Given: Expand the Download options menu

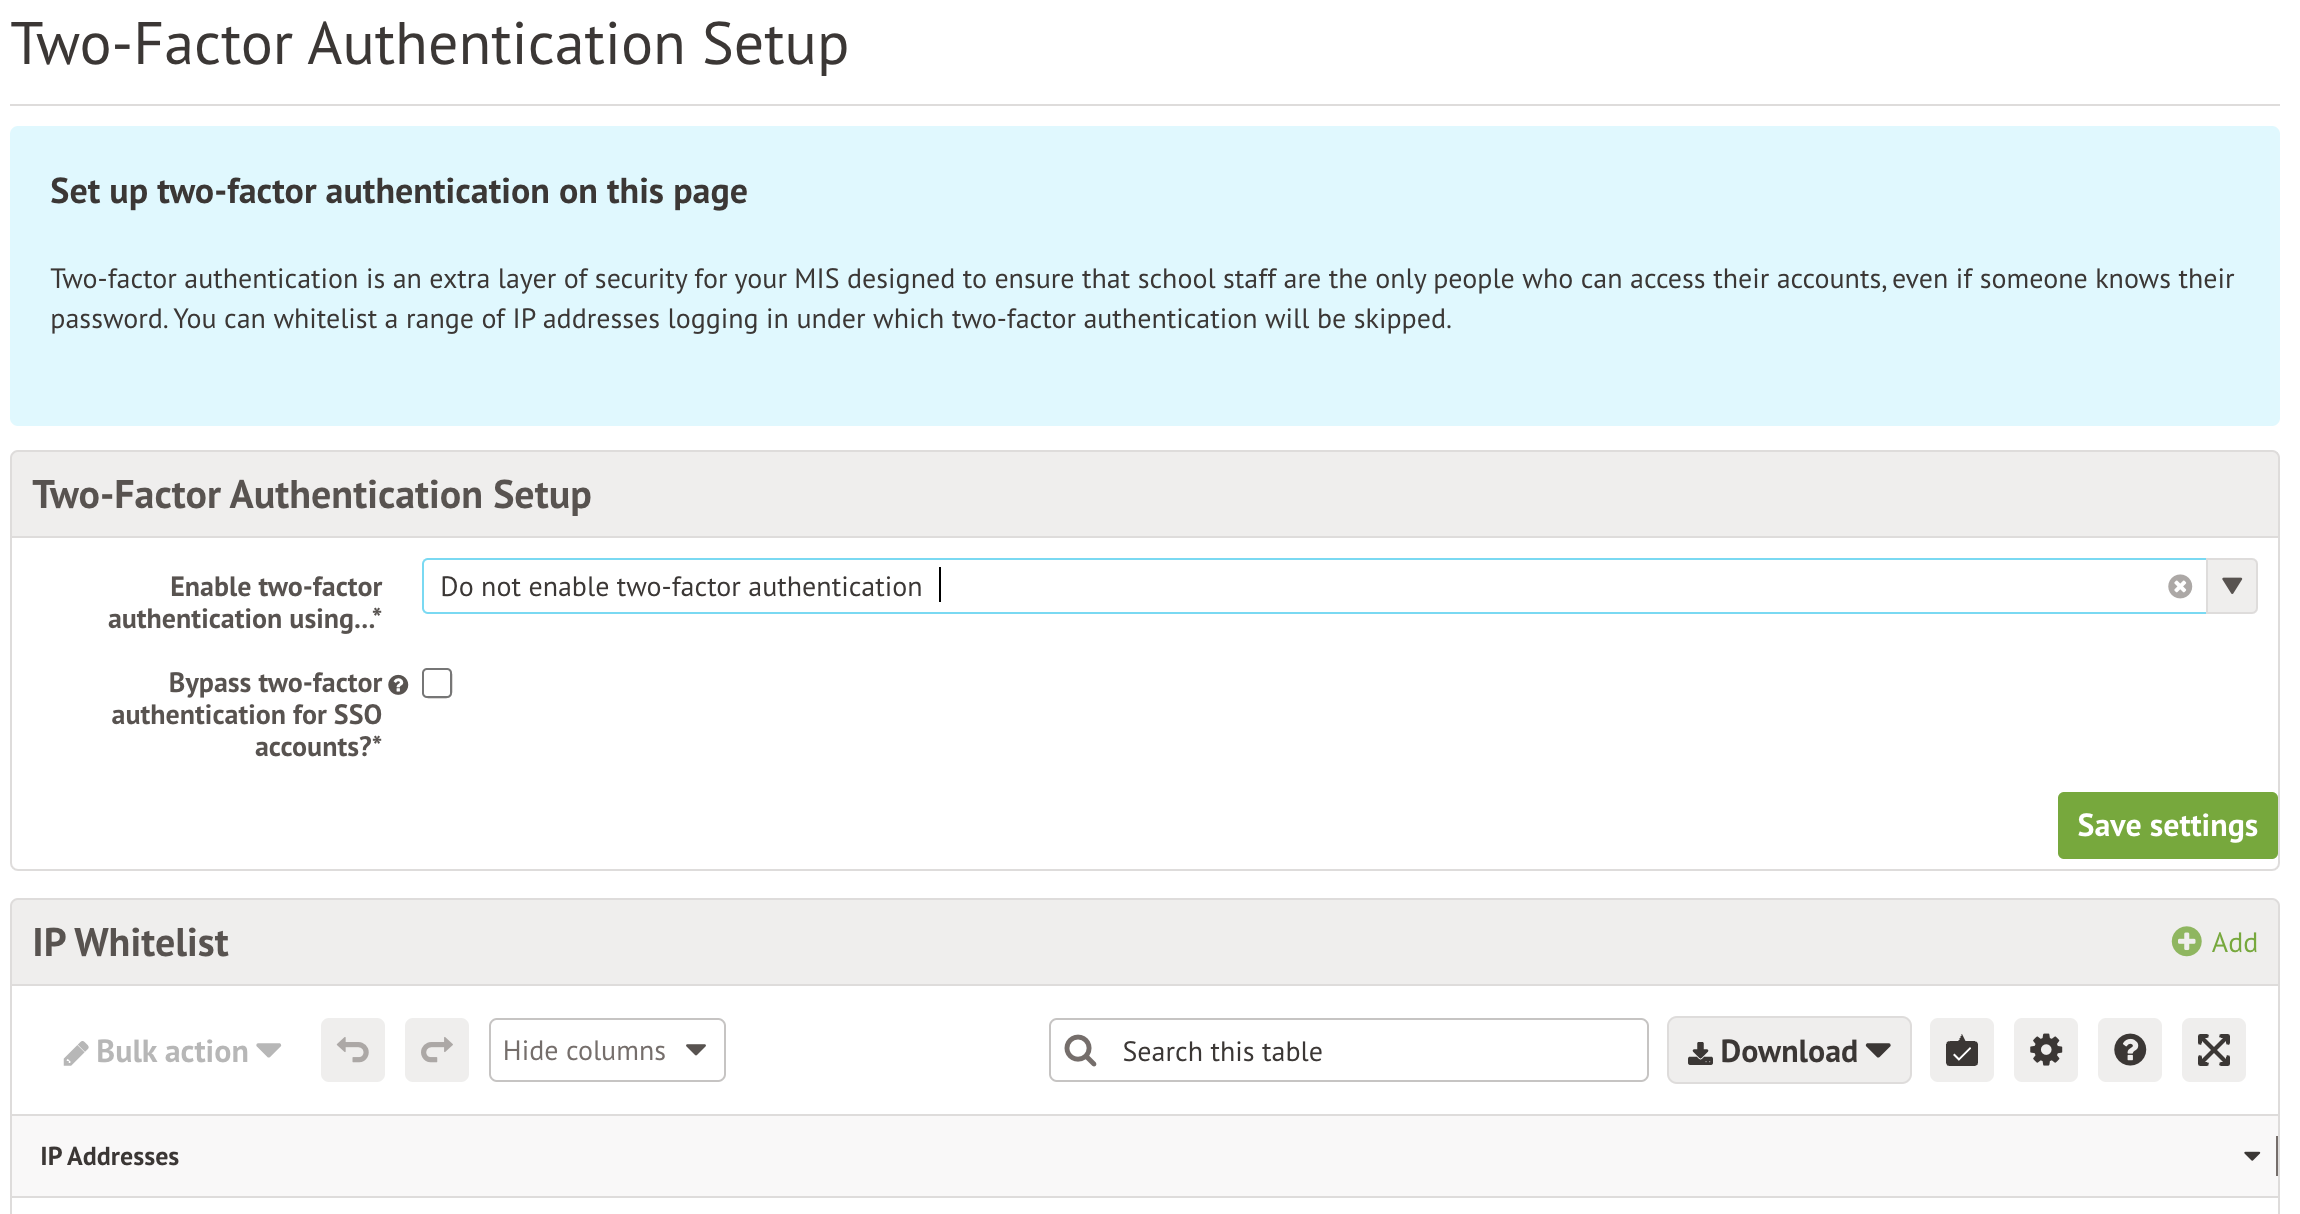Looking at the screenshot, I should [1788, 1050].
